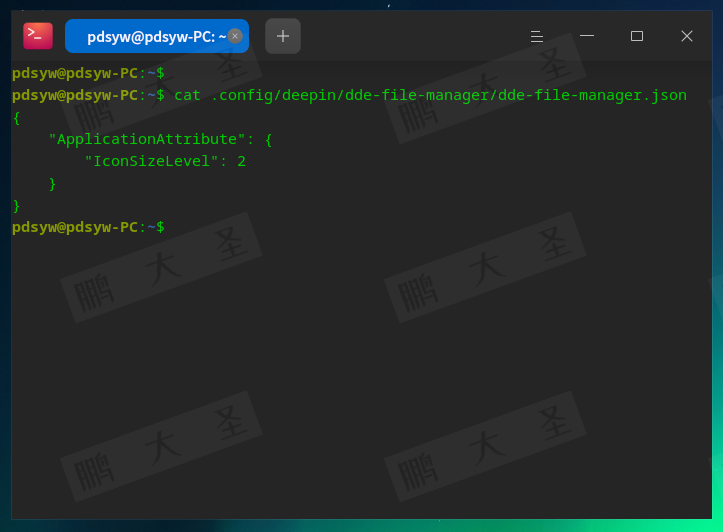The height and width of the screenshot is (532, 723).
Task: Select the pdsyw@pdsyw-PC: ~ tab
Action: [157, 36]
